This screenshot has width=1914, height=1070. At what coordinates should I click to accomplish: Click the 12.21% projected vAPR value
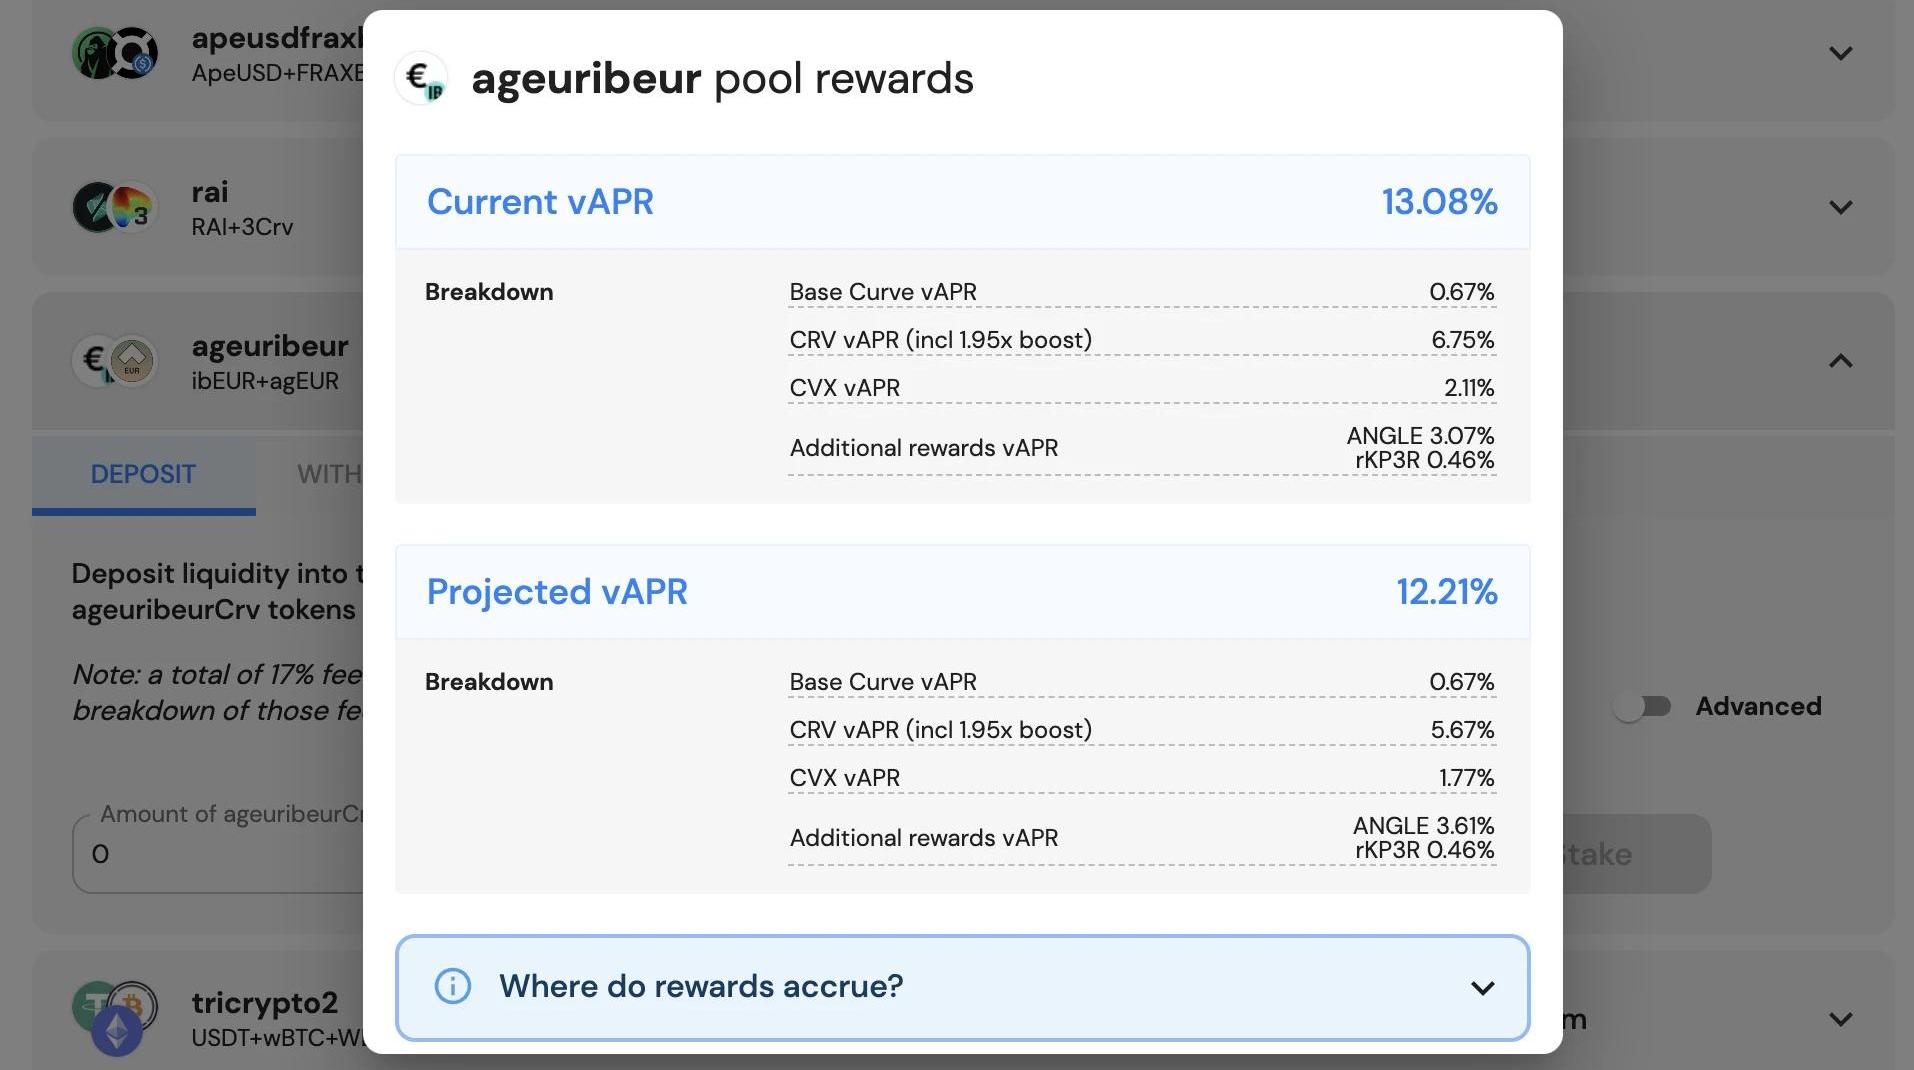[1446, 592]
